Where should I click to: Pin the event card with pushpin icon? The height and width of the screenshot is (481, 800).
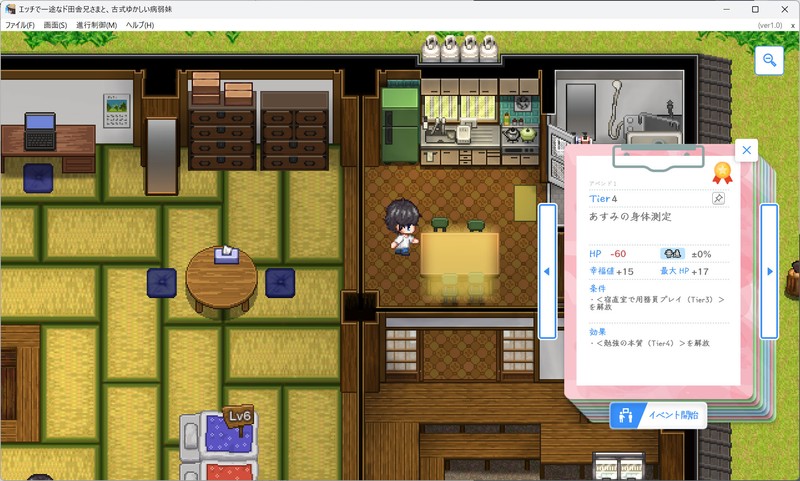pos(718,199)
